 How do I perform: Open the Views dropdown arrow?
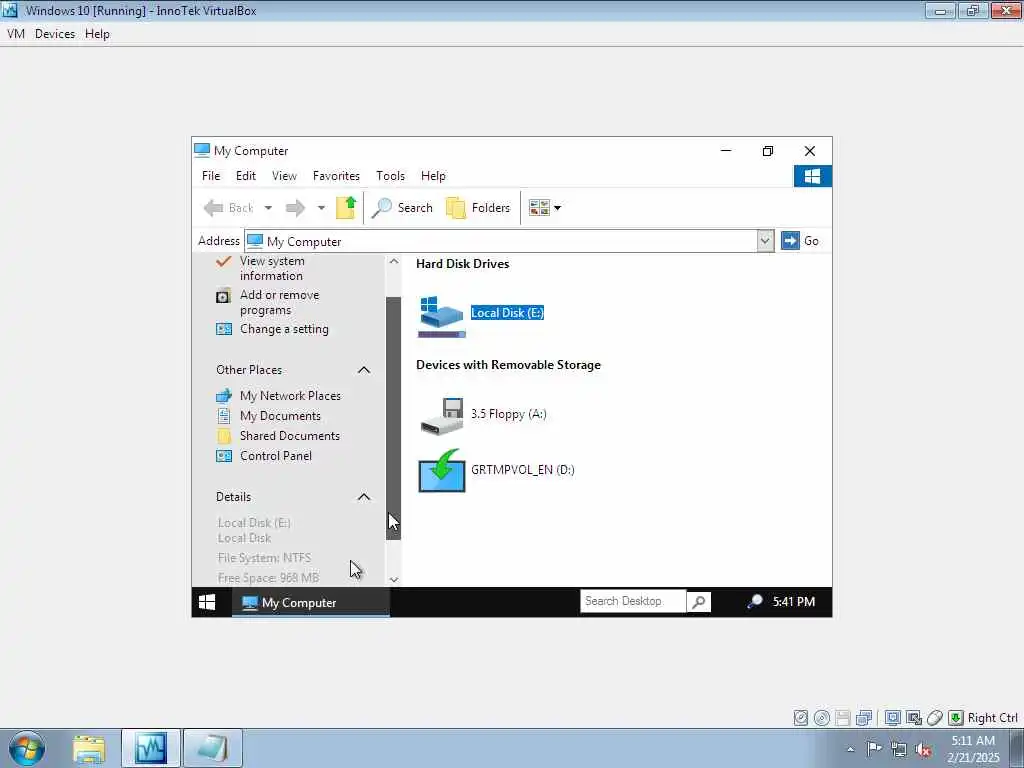(x=558, y=208)
